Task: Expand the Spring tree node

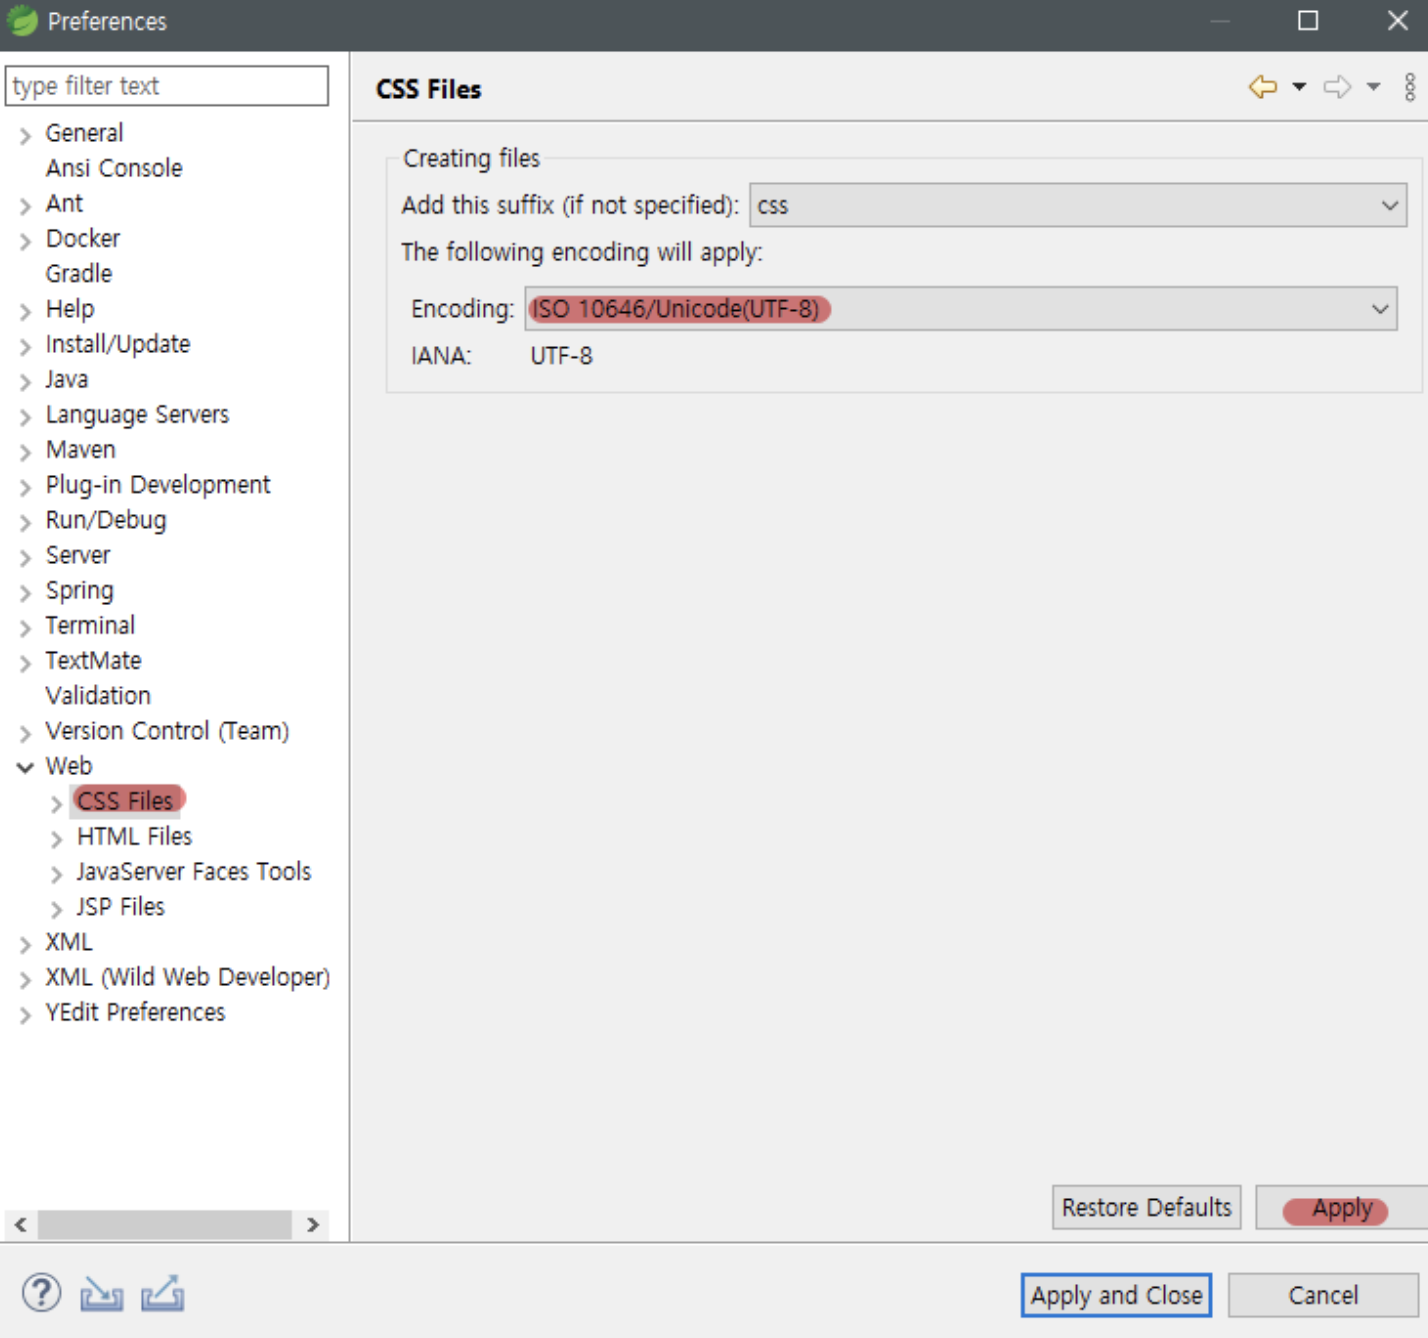Action: (x=25, y=593)
